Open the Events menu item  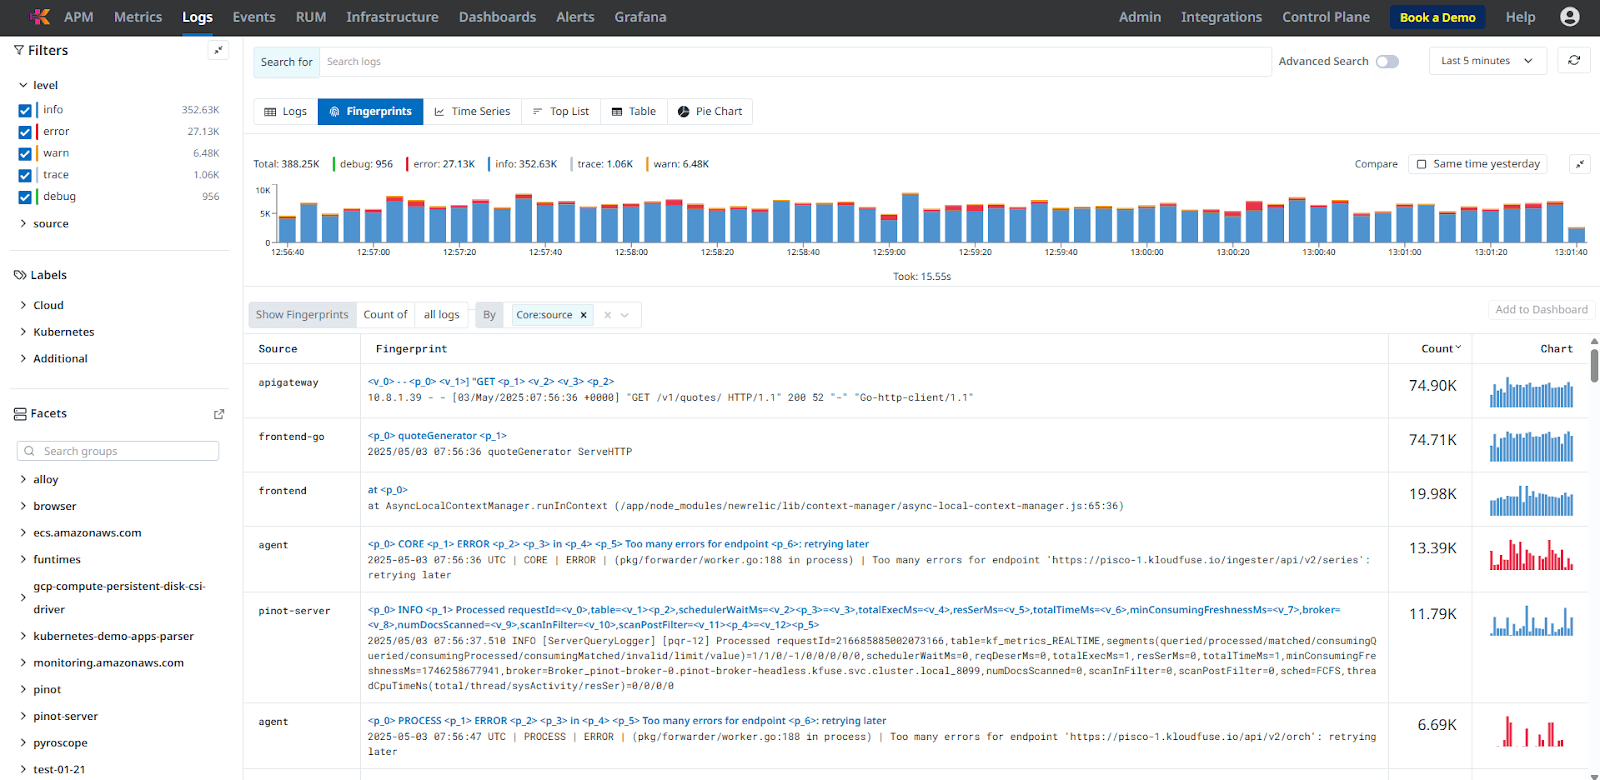(254, 17)
